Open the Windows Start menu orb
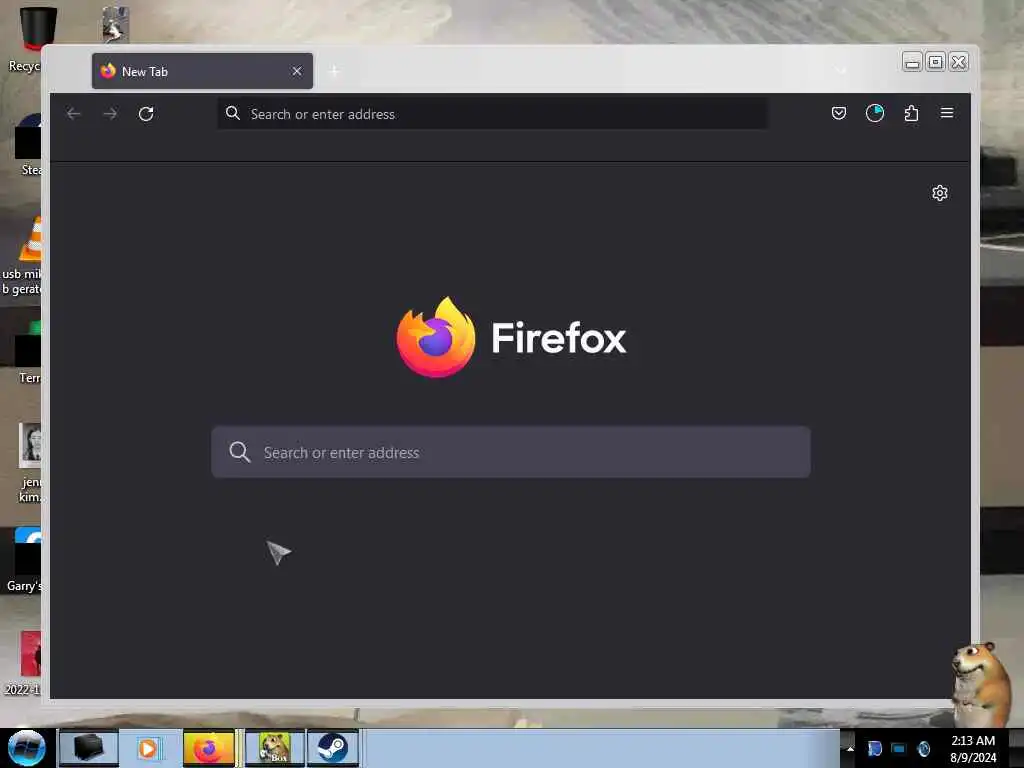 point(27,748)
